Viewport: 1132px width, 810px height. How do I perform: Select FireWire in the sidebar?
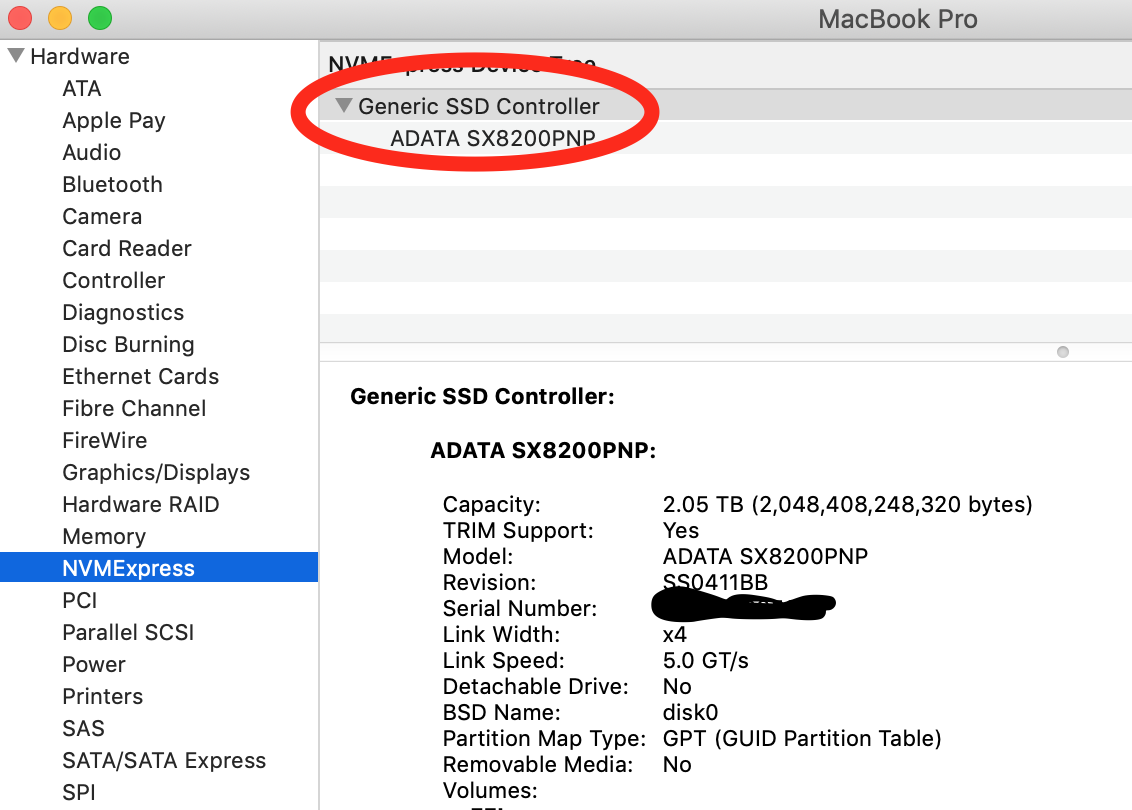click(105, 440)
